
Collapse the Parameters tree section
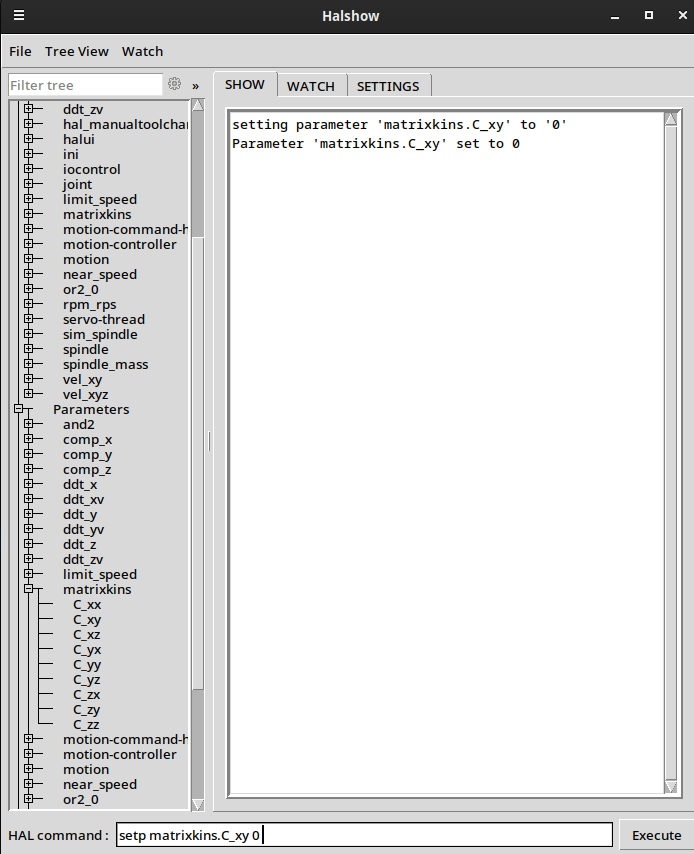(19, 410)
